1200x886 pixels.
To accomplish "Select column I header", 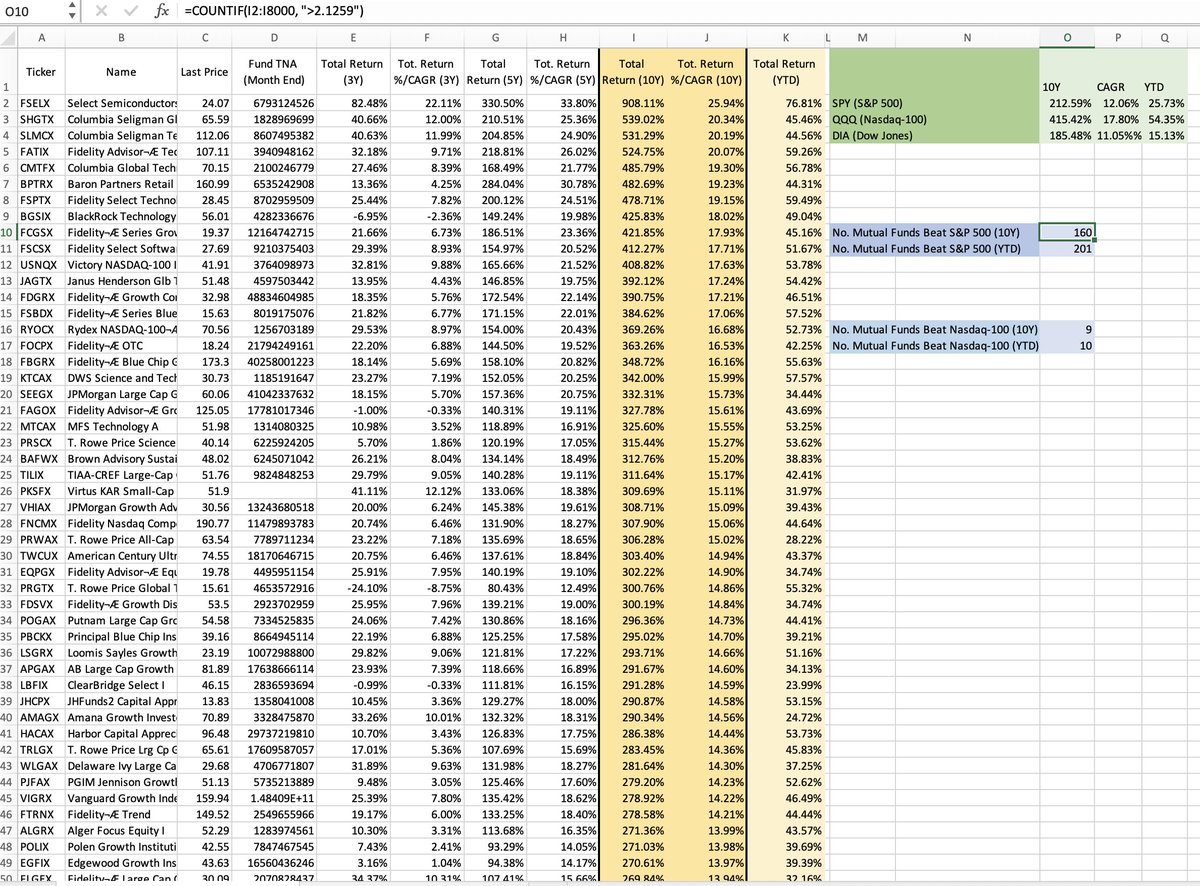I will 635,38.
